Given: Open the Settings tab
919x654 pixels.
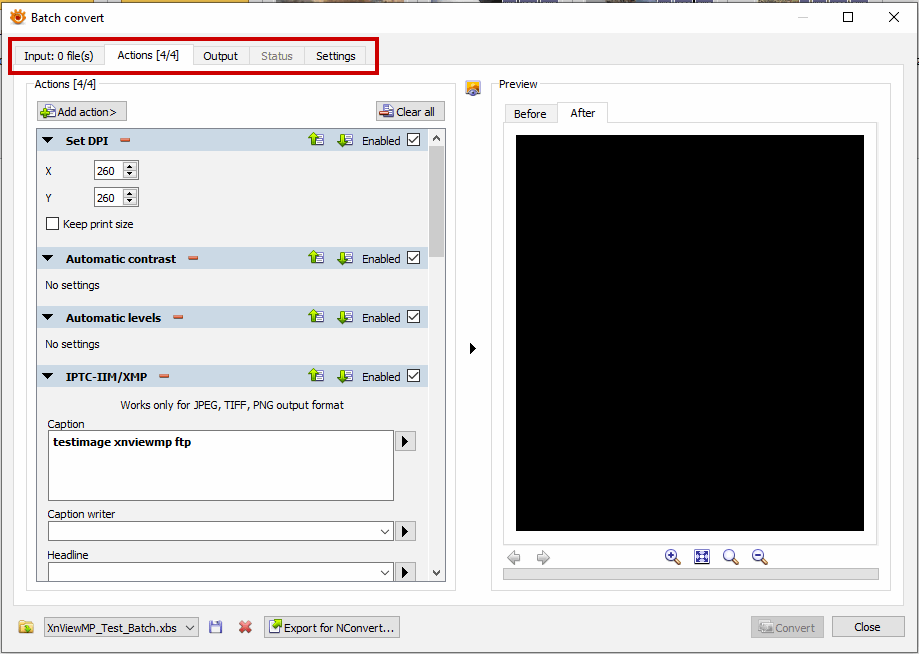Looking at the screenshot, I should [x=336, y=56].
